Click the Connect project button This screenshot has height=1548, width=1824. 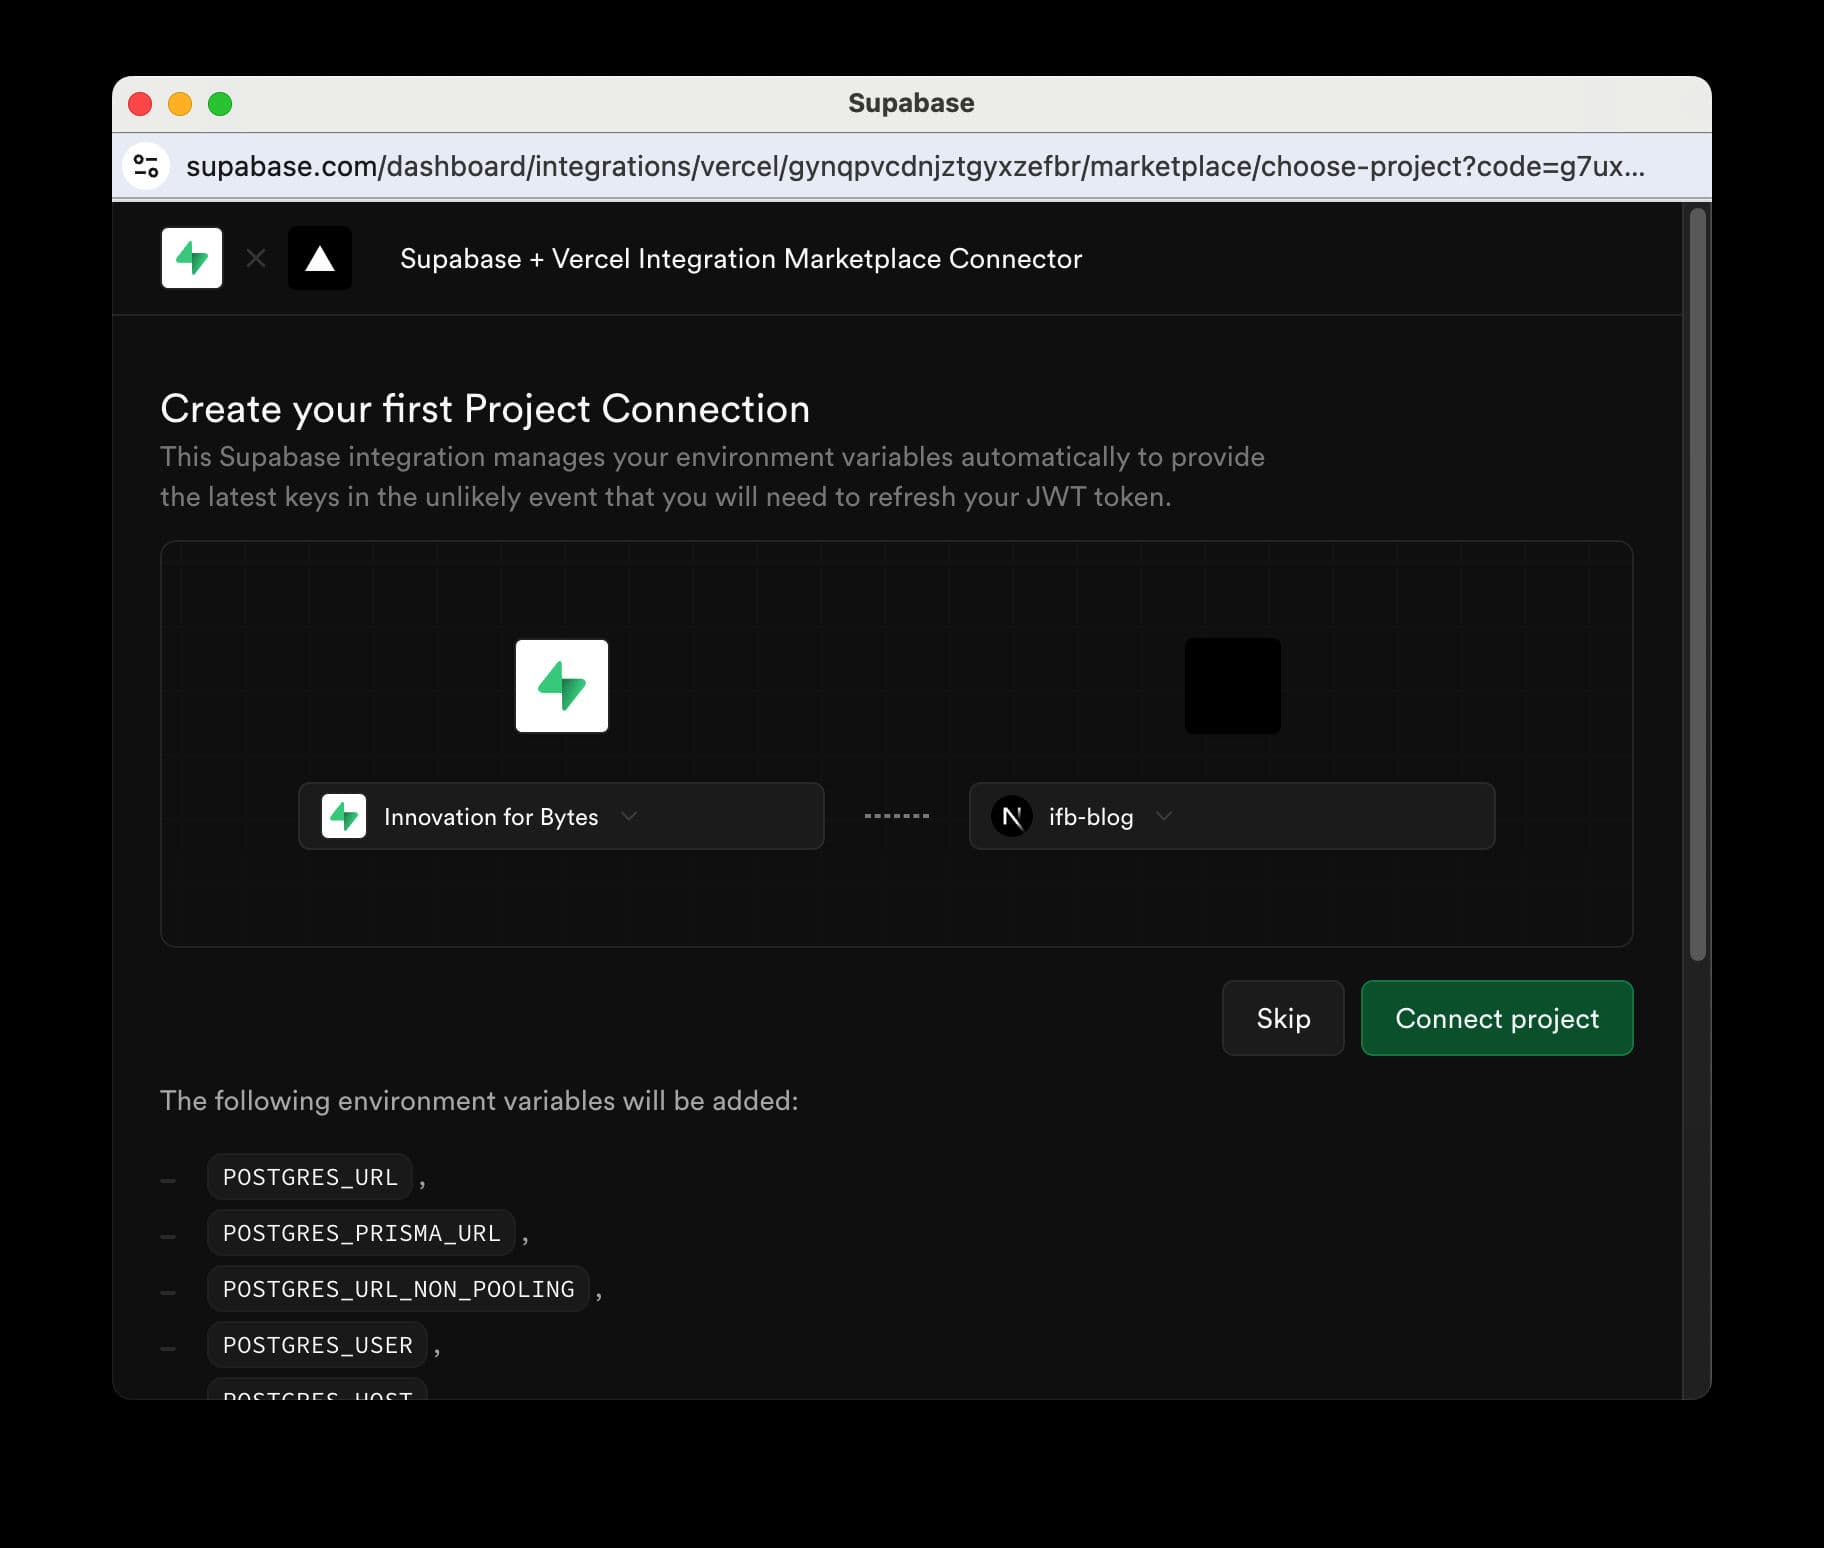pyautogui.click(x=1496, y=1018)
